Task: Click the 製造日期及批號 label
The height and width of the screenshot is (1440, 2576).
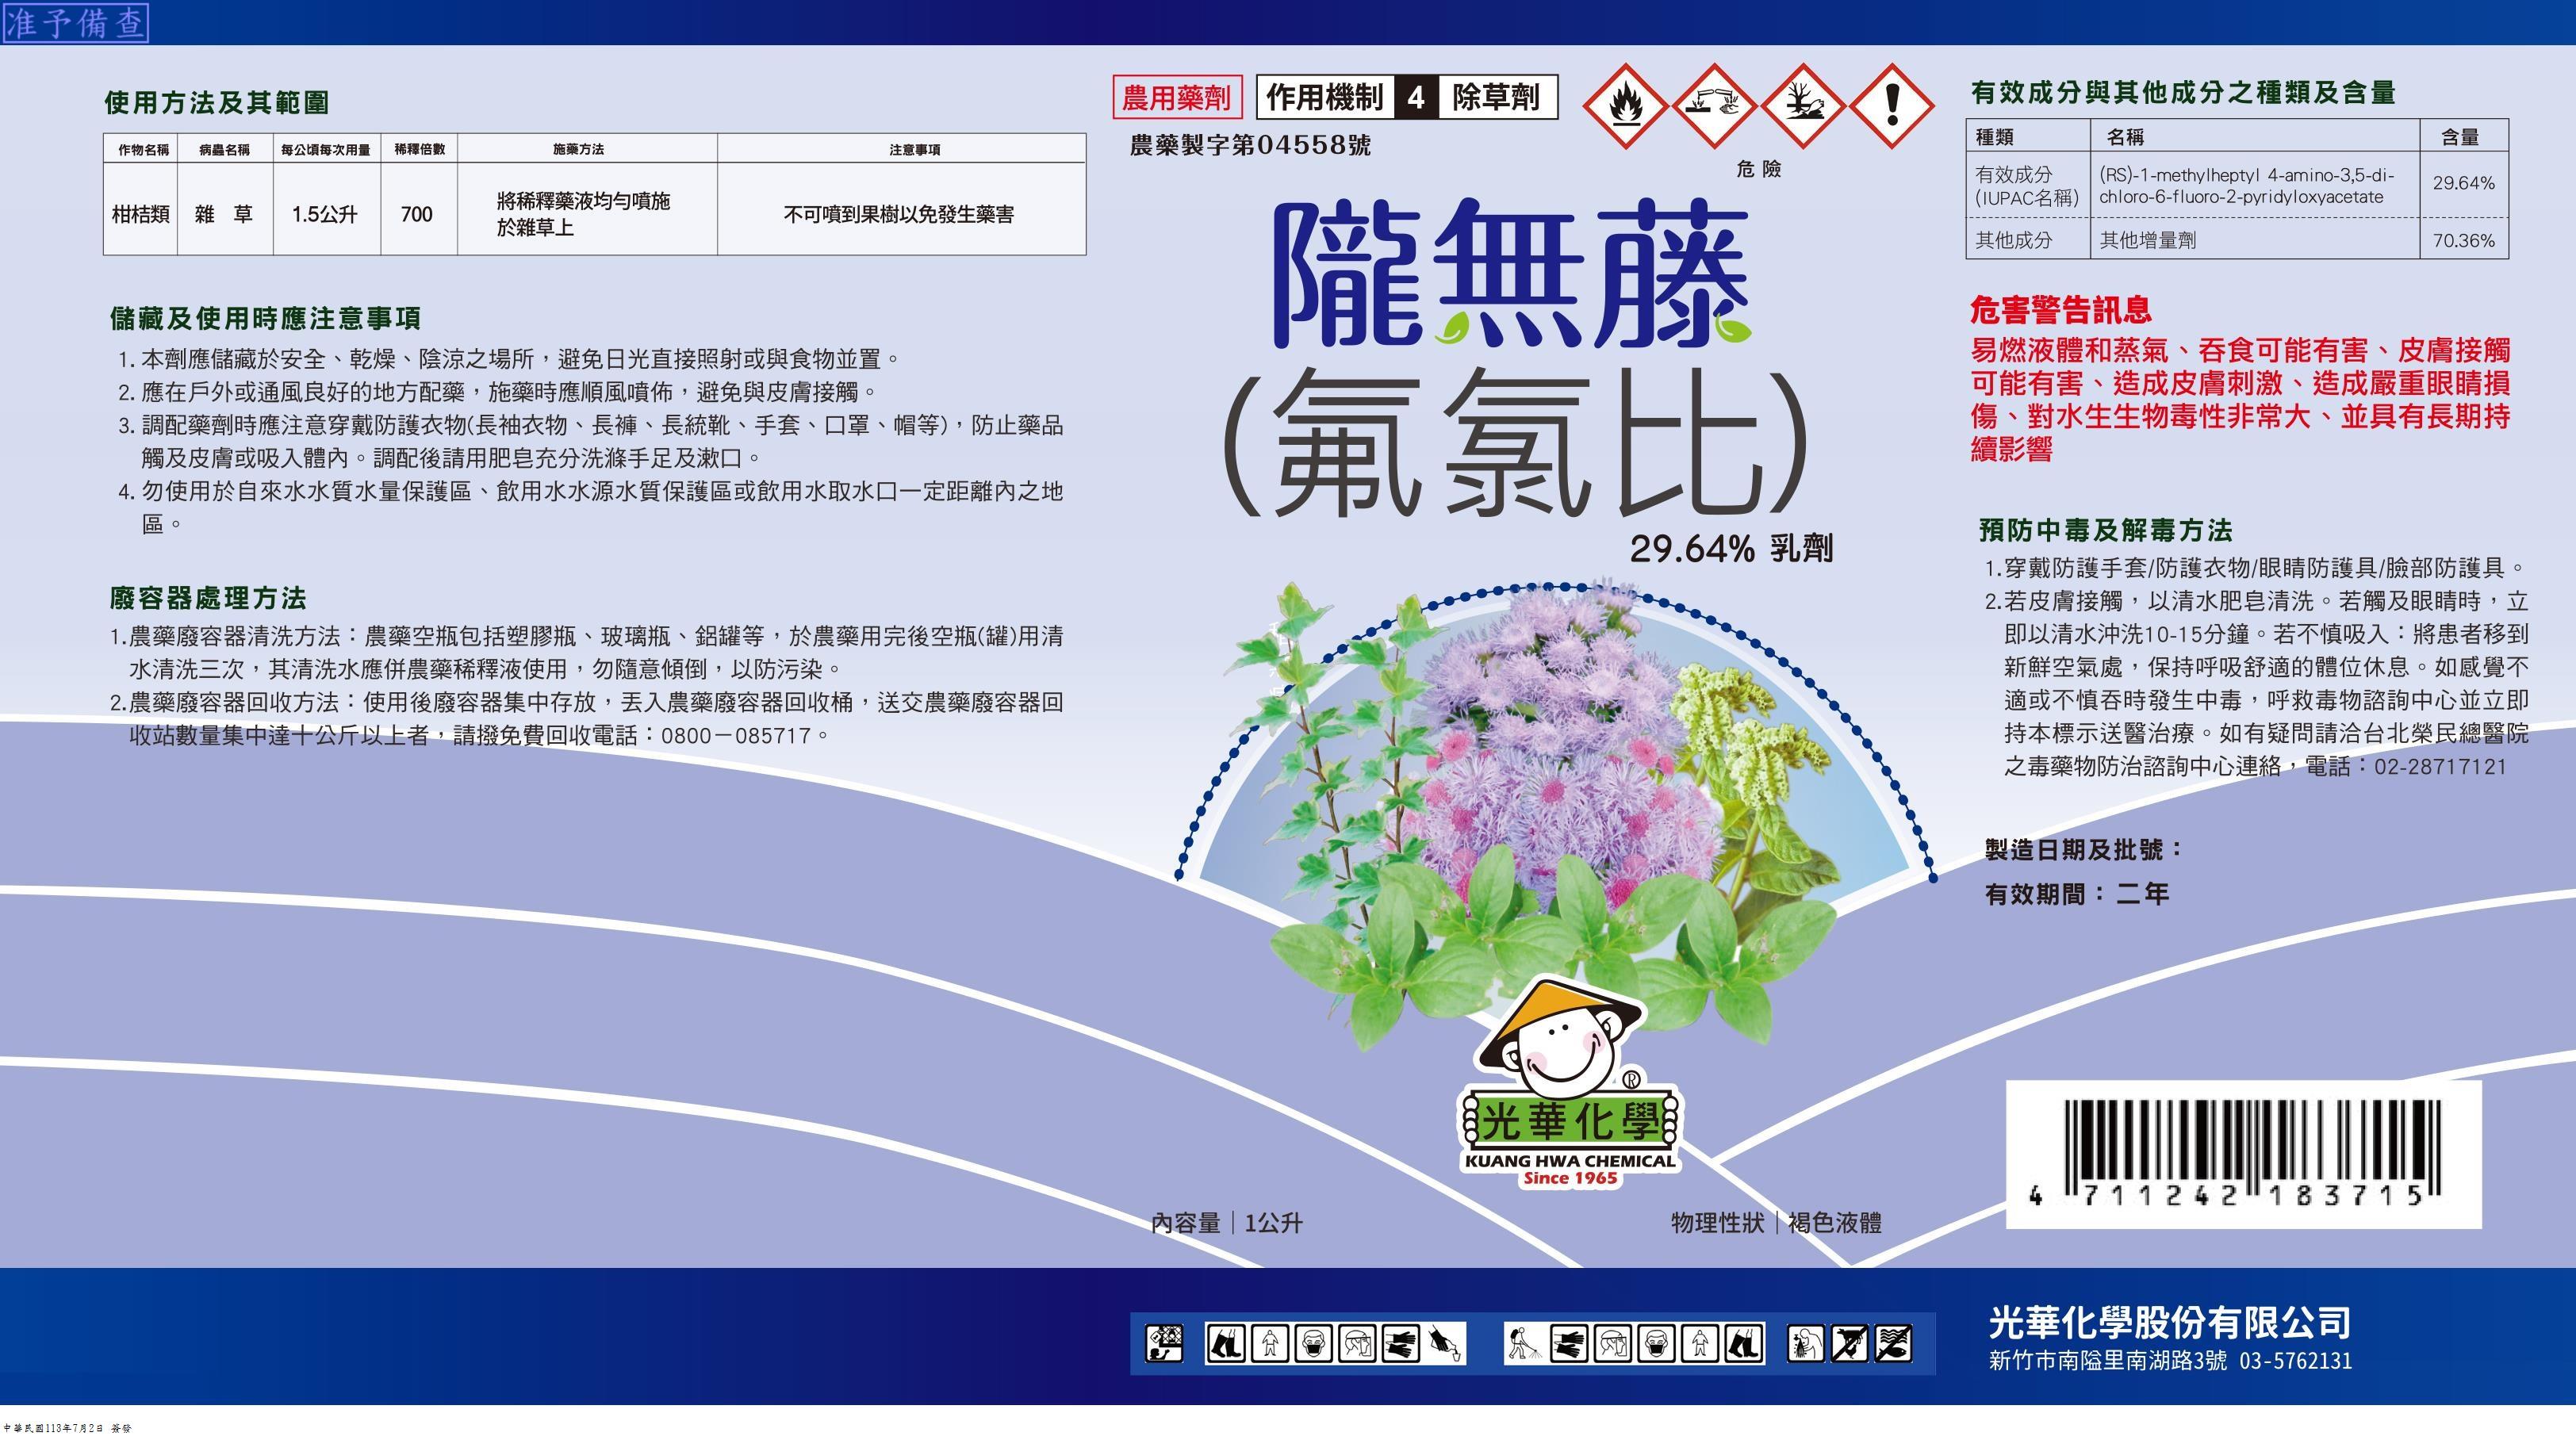Action: [2084, 850]
